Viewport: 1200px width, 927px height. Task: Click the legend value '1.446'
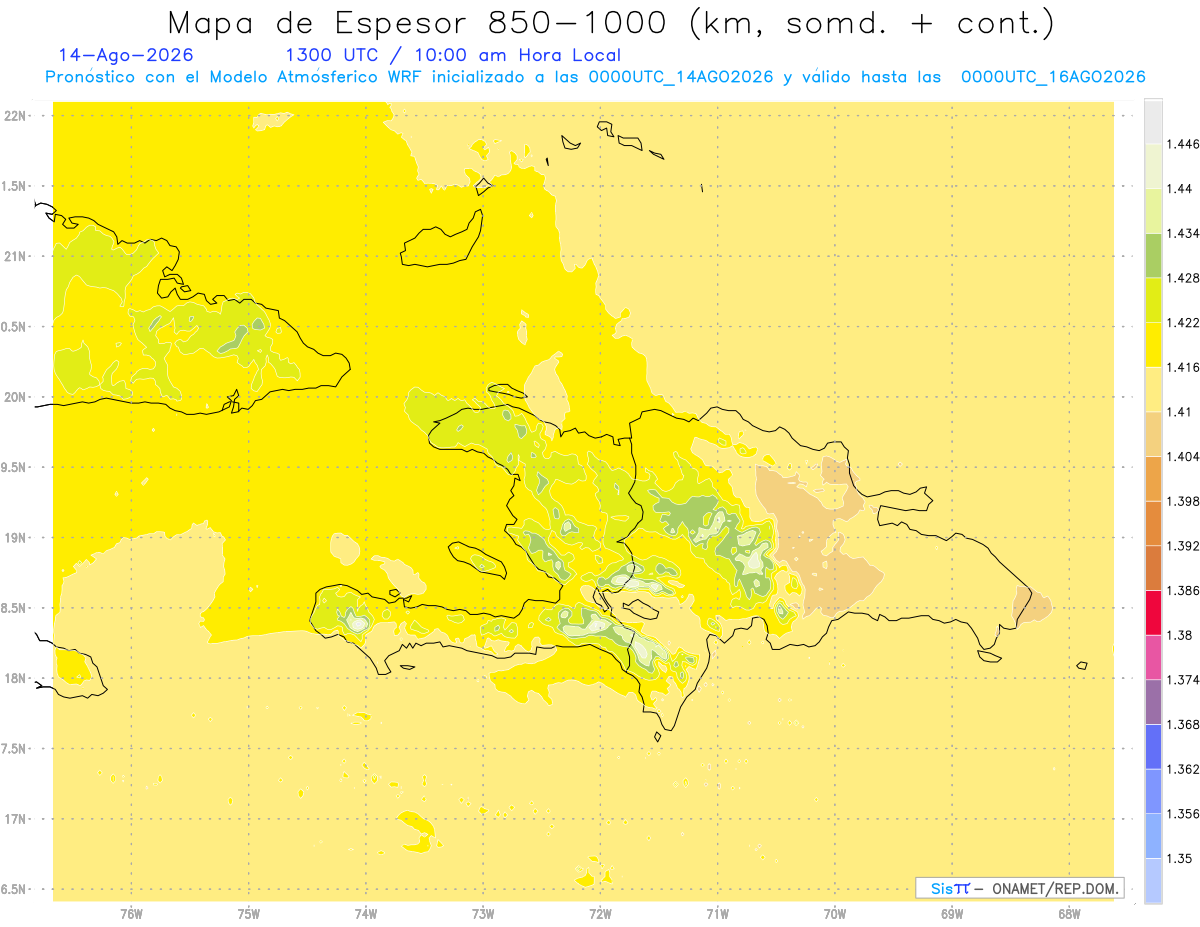[1183, 144]
